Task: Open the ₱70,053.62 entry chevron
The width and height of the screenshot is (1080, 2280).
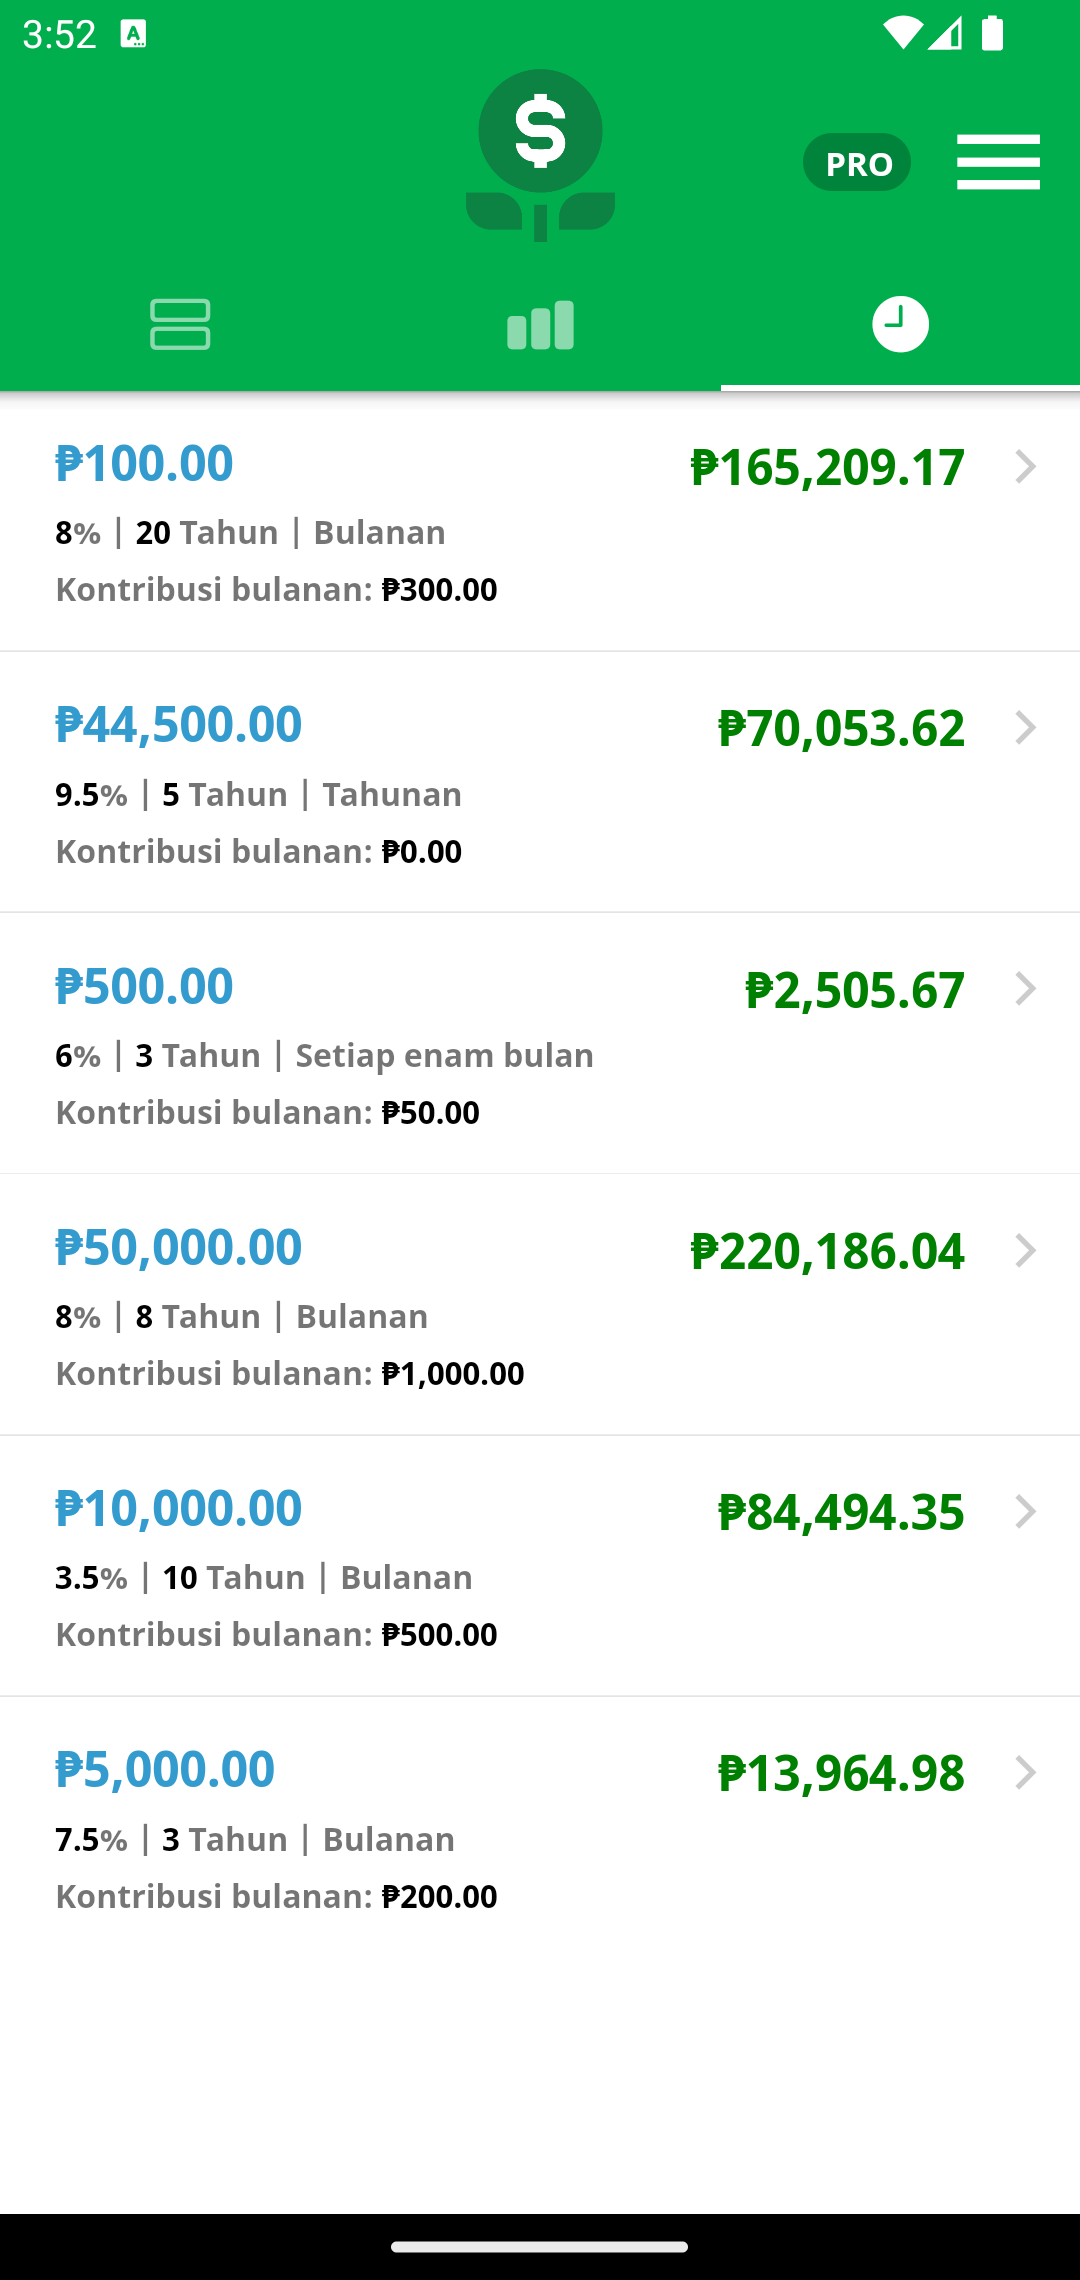Action: [1025, 728]
